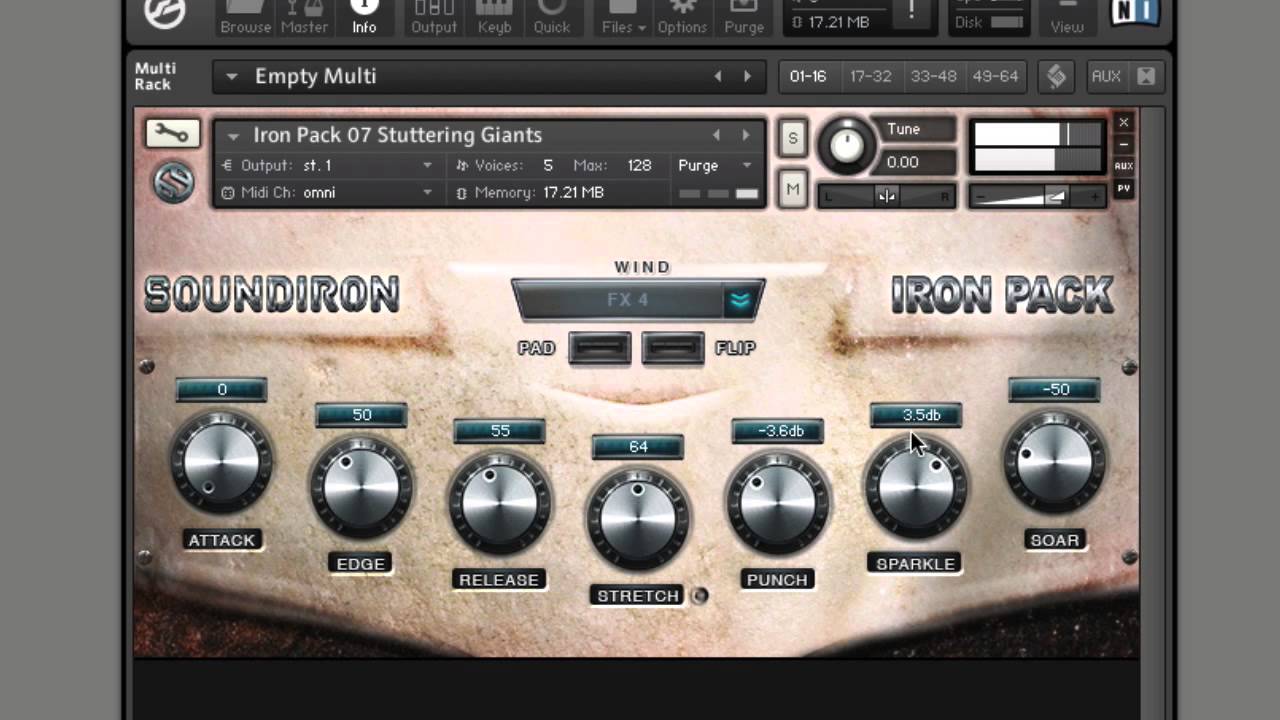Toggle the Info pane
The height and width of the screenshot is (720, 1280).
[x=364, y=18]
